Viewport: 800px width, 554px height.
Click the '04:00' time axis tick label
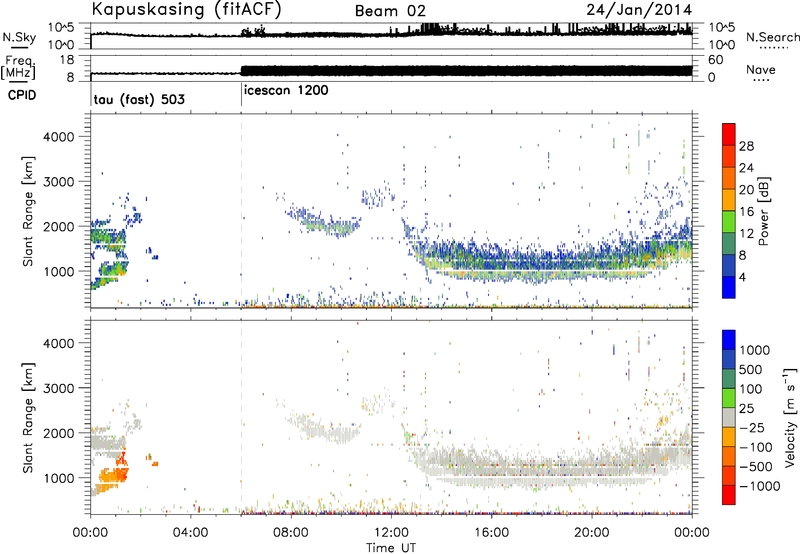pos(190,533)
